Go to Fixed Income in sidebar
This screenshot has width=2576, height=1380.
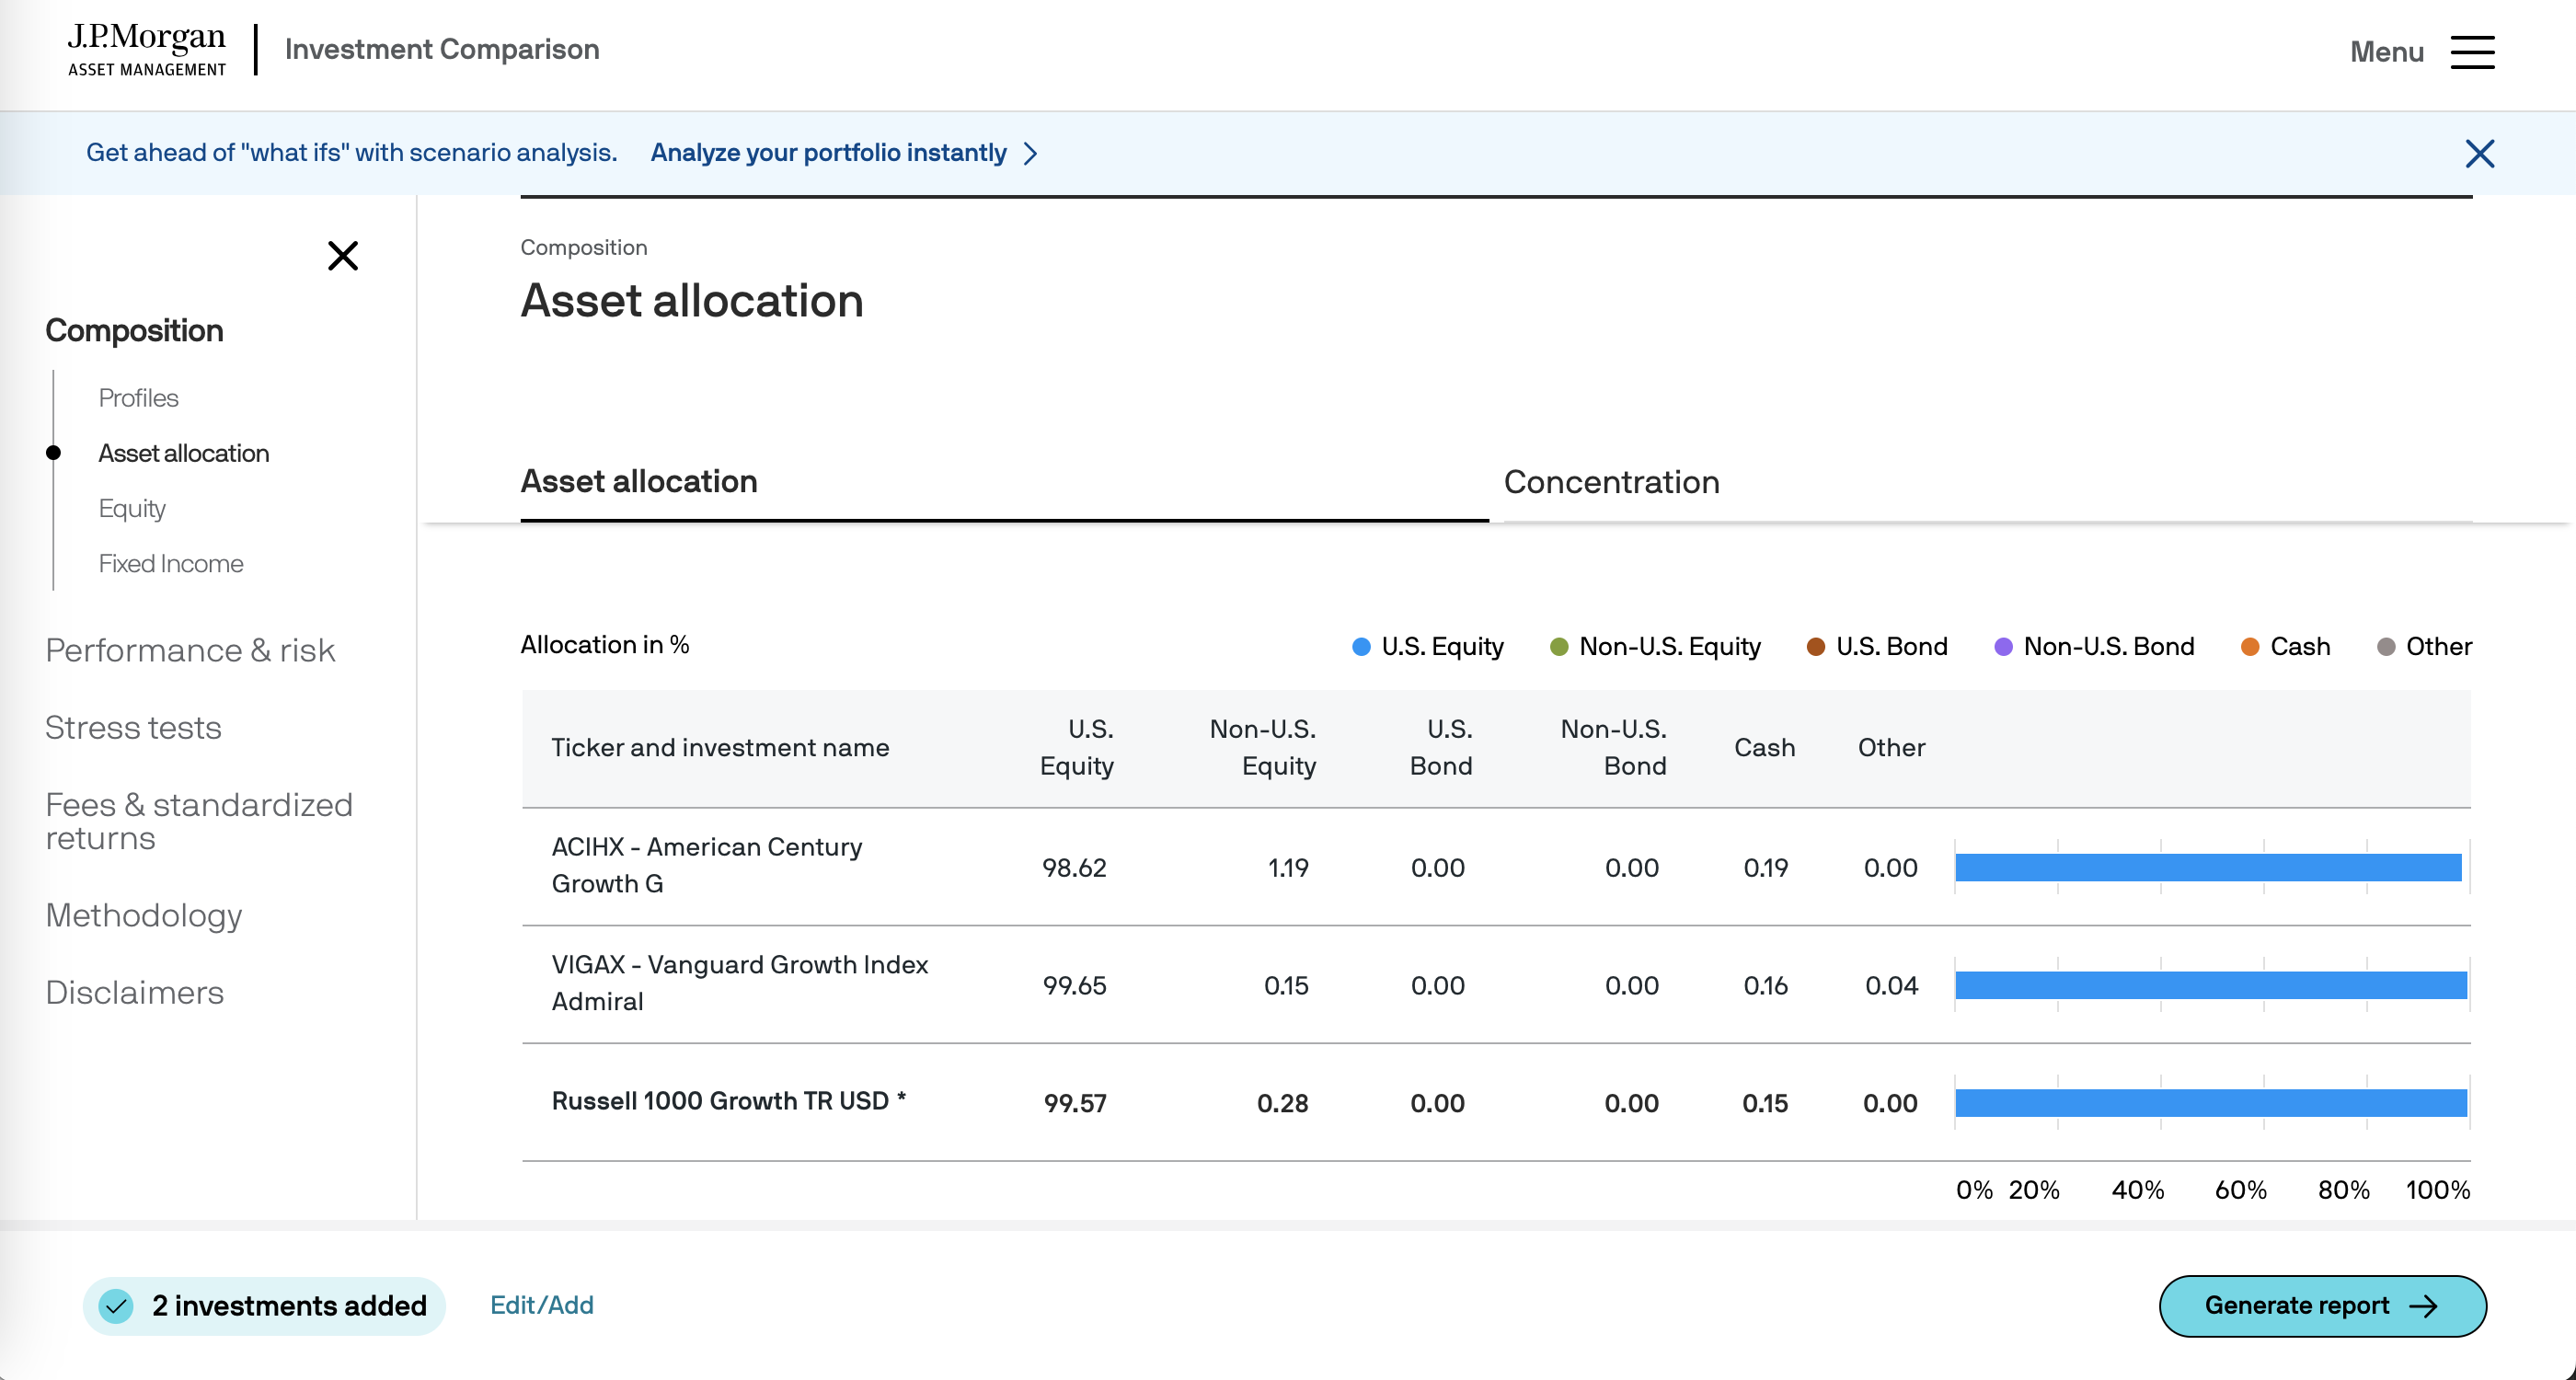(x=171, y=564)
